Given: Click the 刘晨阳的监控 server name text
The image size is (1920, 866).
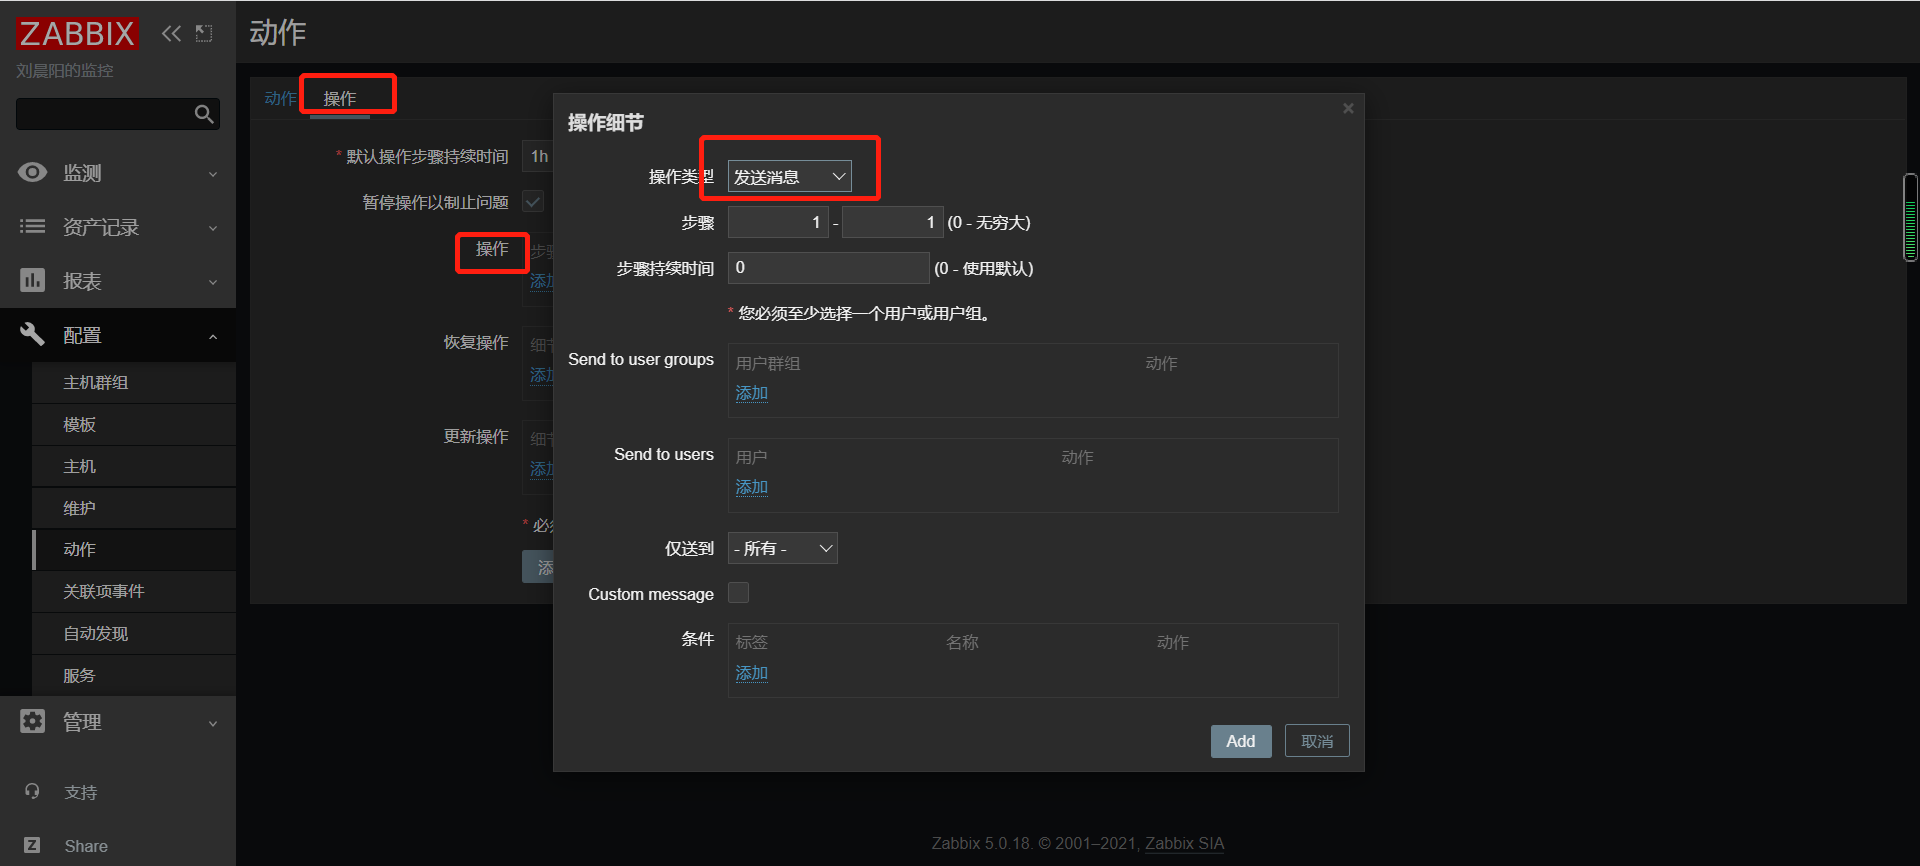Looking at the screenshot, I should 65,71.
